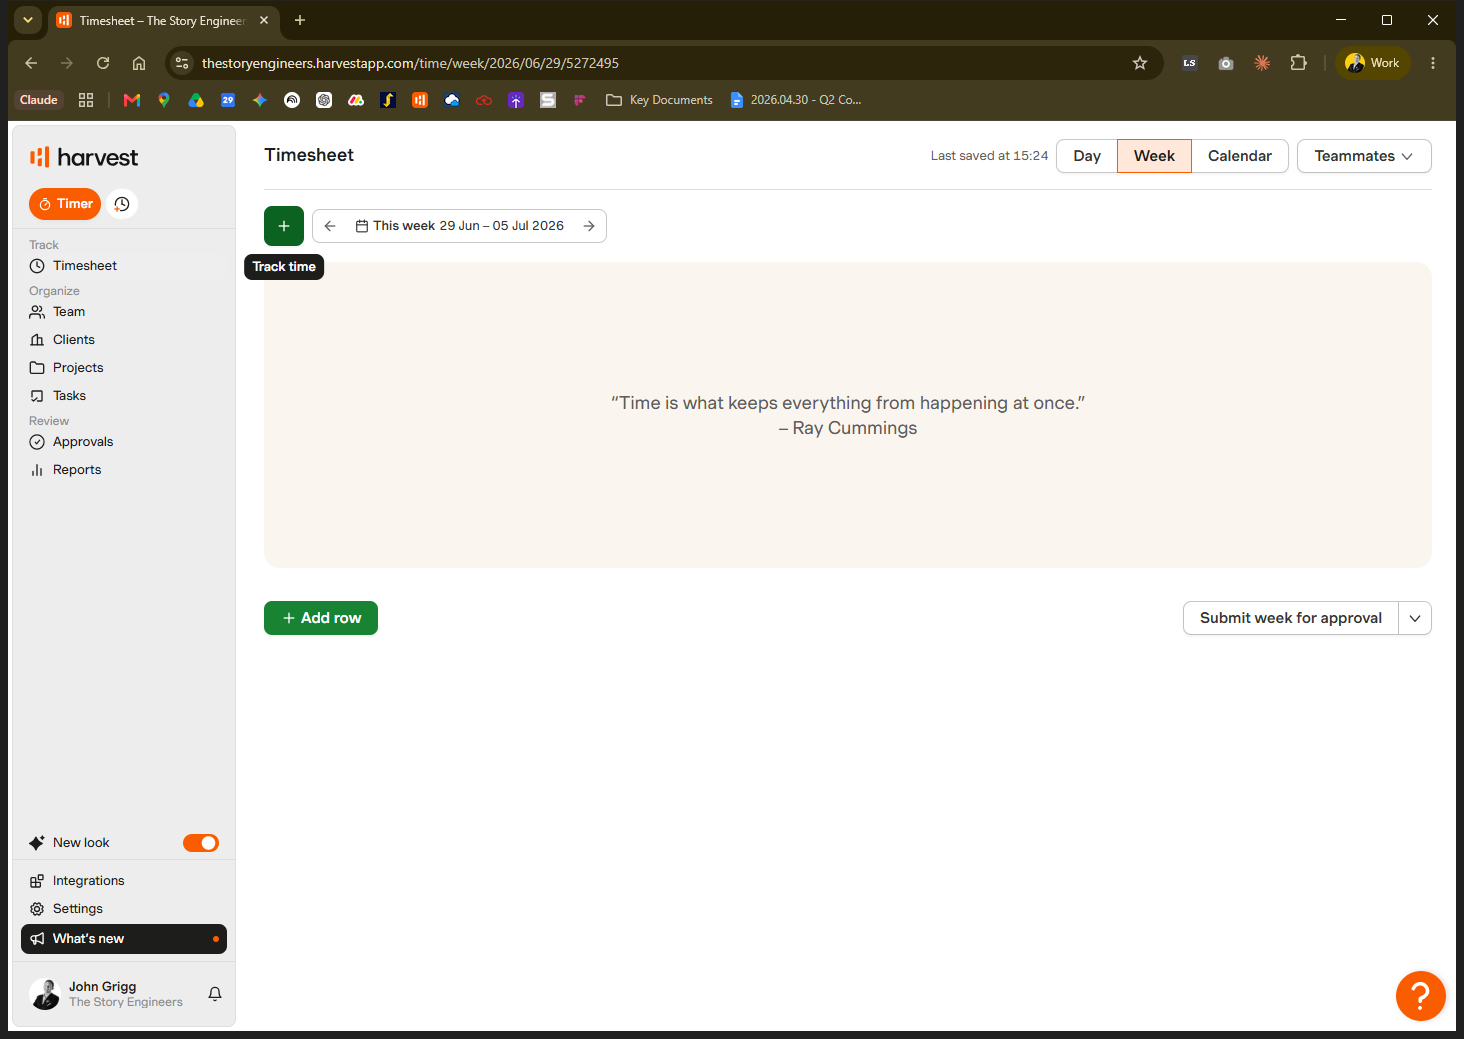Switch to Day view
Image resolution: width=1464 pixels, height=1039 pixels.
(x=1087, y=156)
